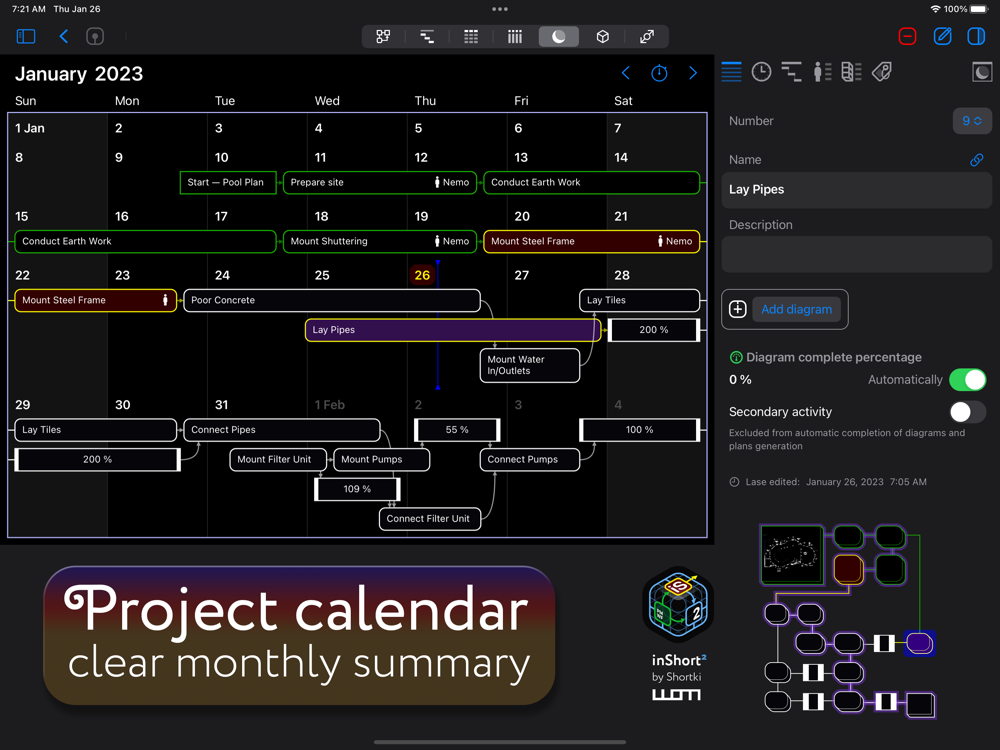Tap the 55 % progress box
This screenshot has width=1000, height=750.
(457, 429)
